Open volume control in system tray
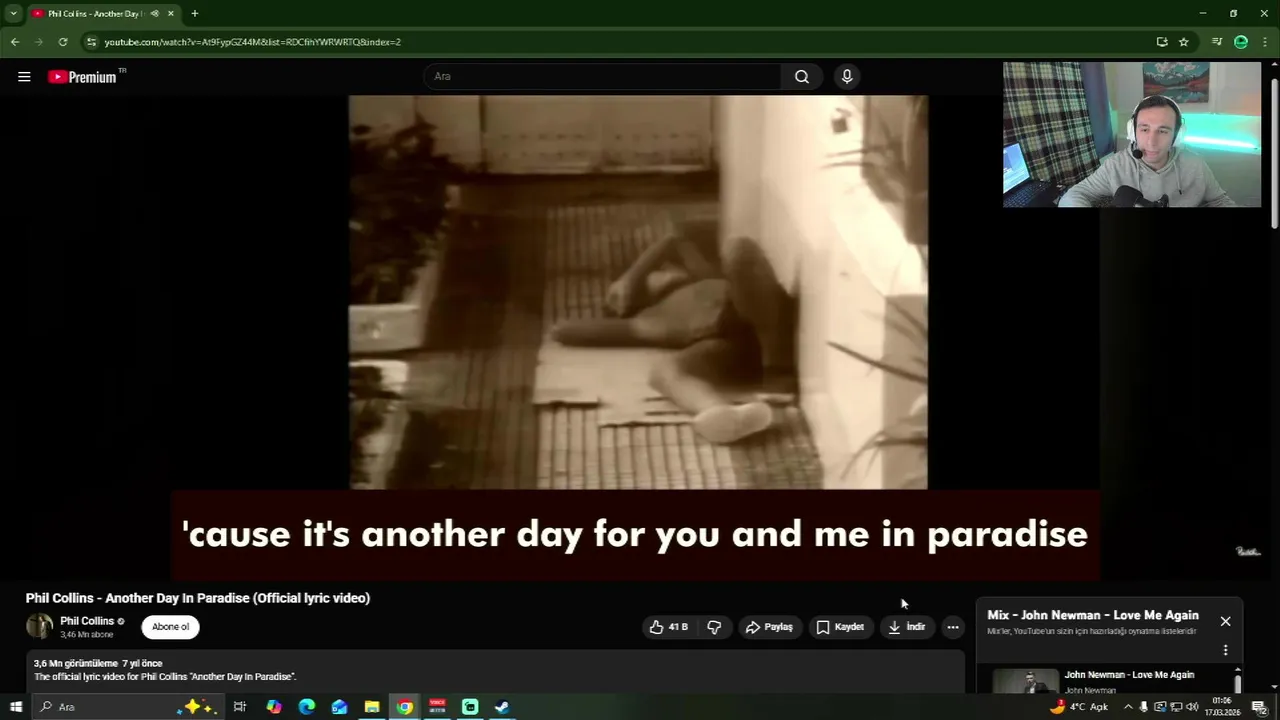Viewport: 1280px width, 720px height. tap(1192, 707)
